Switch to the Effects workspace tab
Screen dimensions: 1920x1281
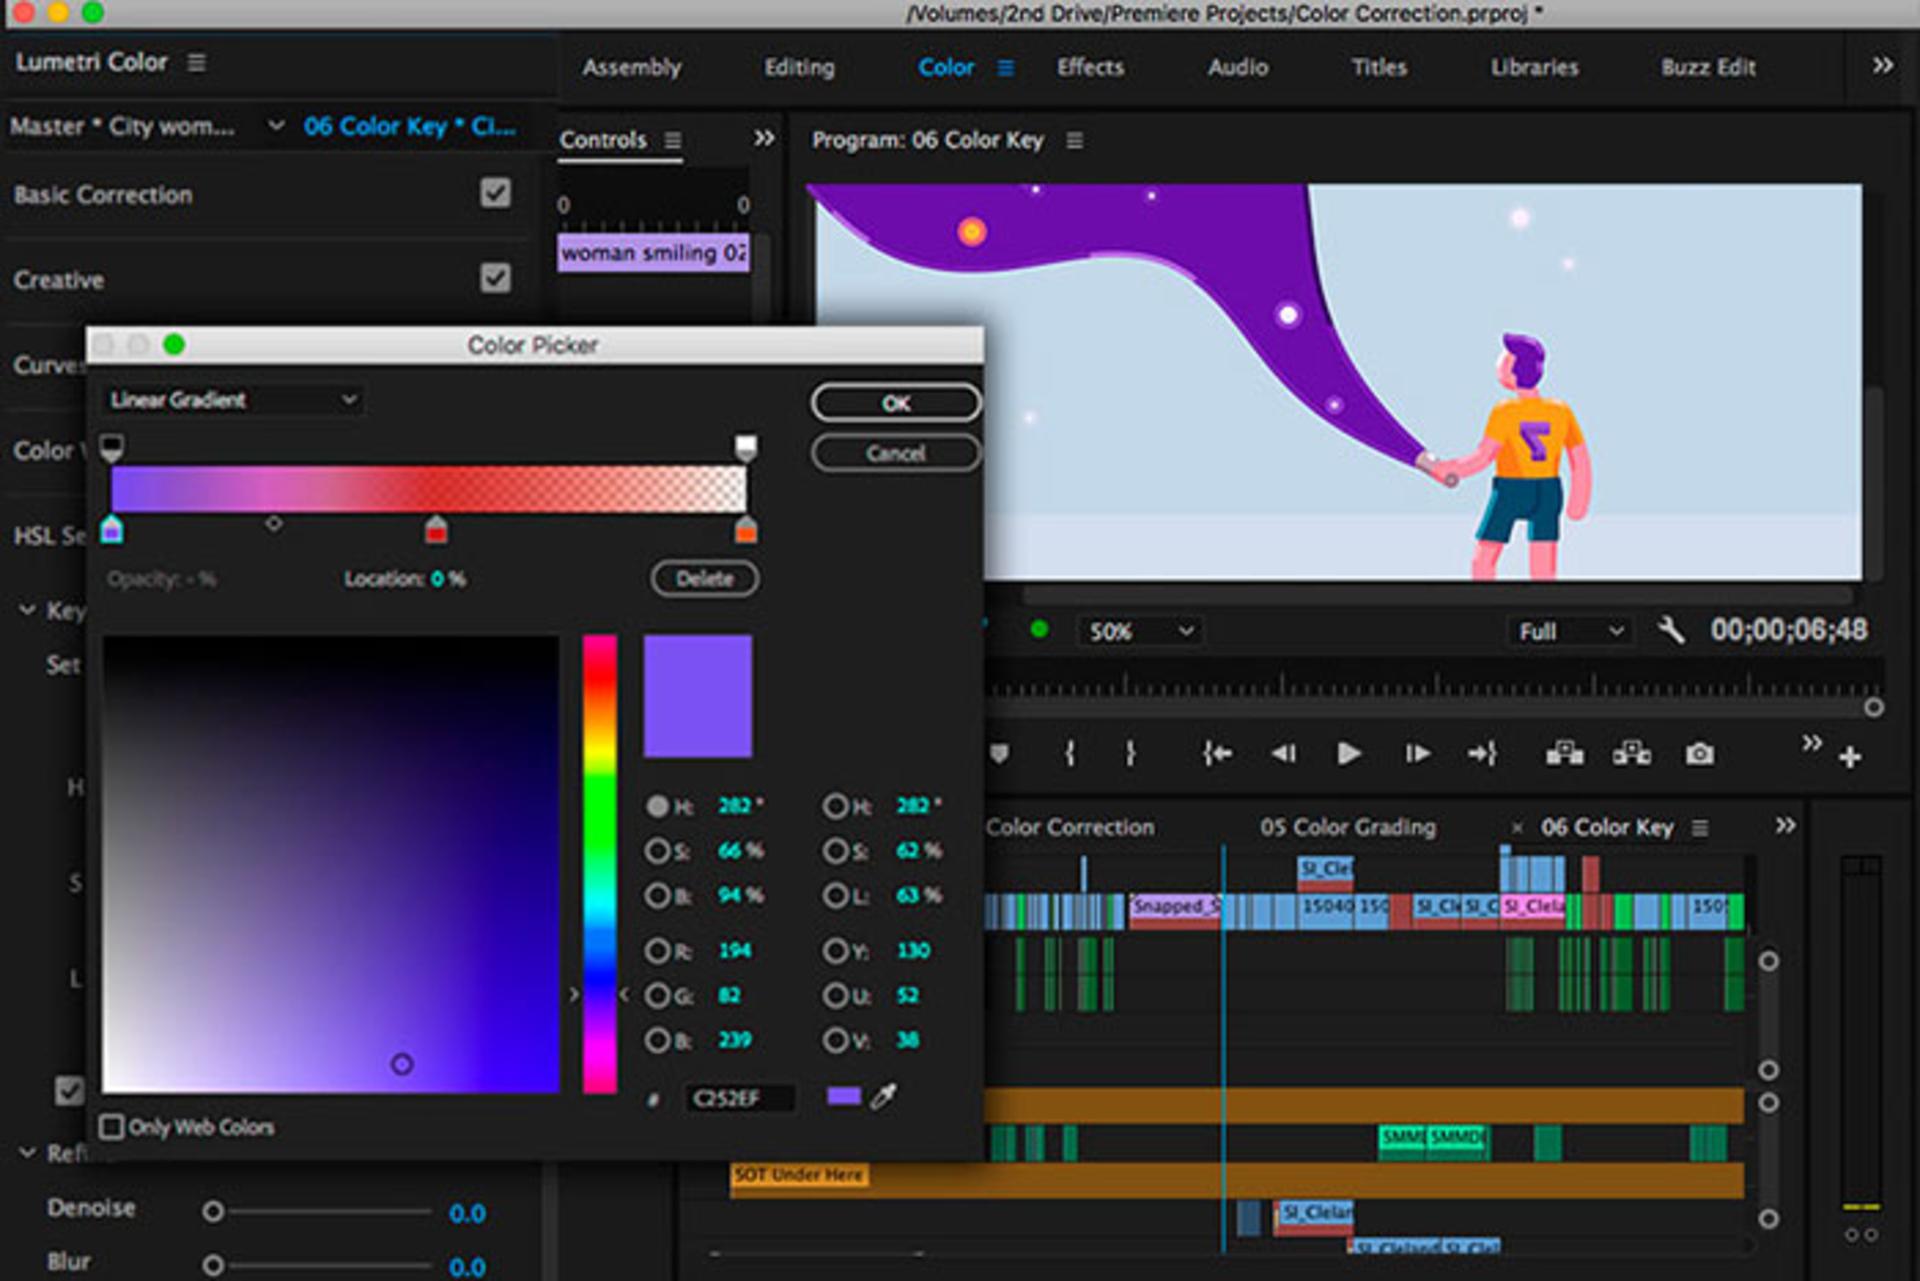pyautogui.click(x=1090, y=67)
